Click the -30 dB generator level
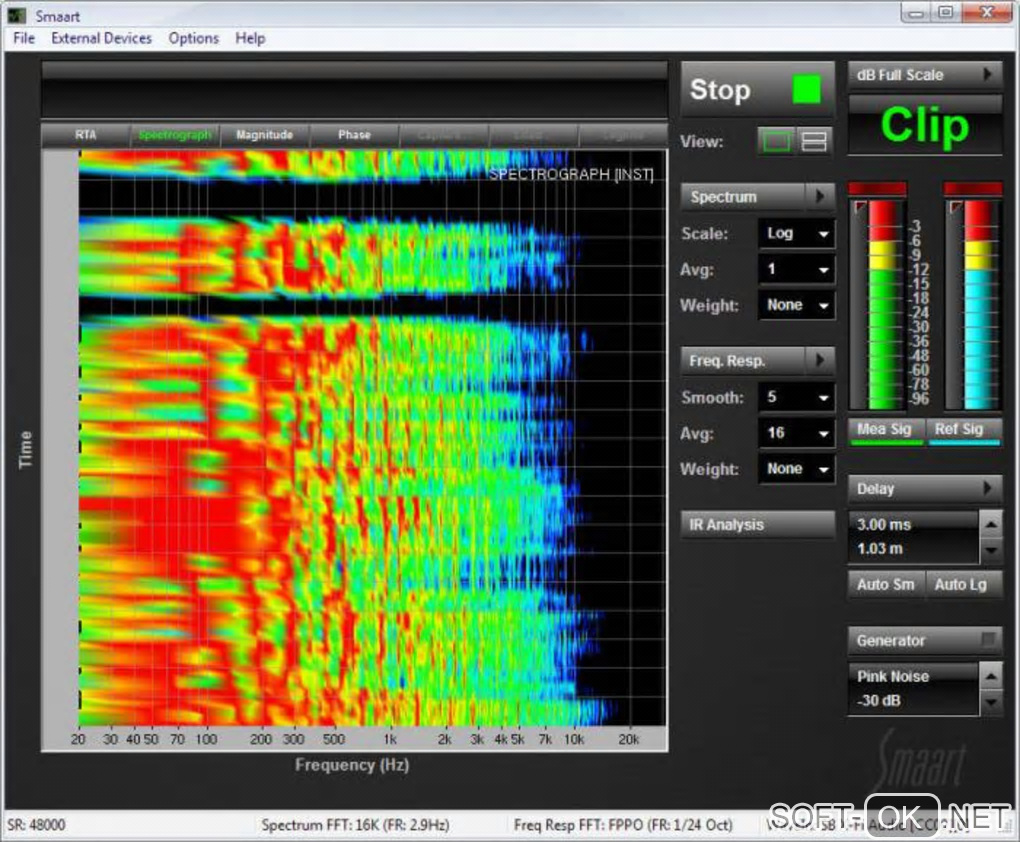Image resolution: width=1020 pixels, height=842 pixels. pyautogui.click(x=878, y=701)
